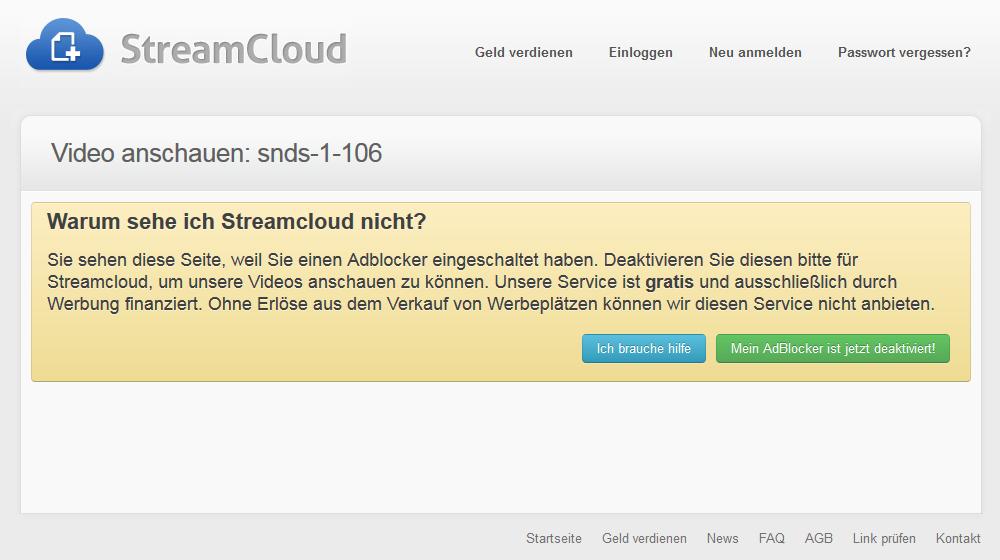Open the Startseite footer link
This screenshot has width=1000, height=560.
pos(554,538)
